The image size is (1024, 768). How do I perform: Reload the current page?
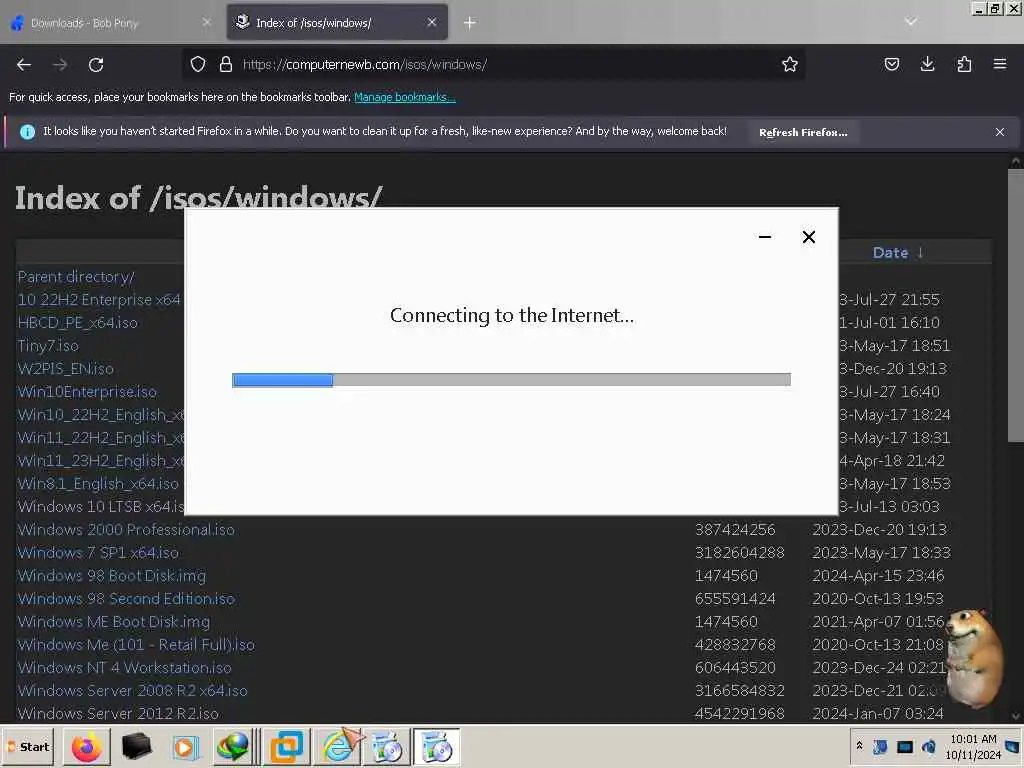point(96,65)
